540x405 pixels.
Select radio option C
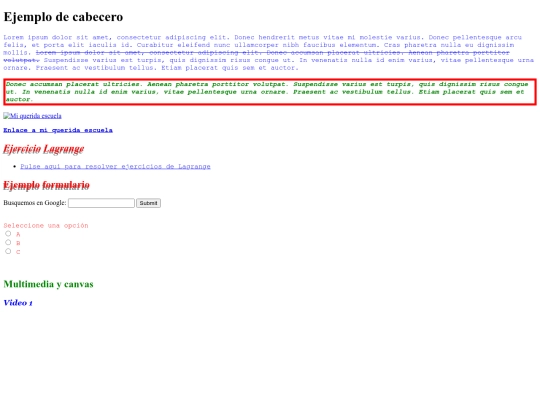click(8, 251)
